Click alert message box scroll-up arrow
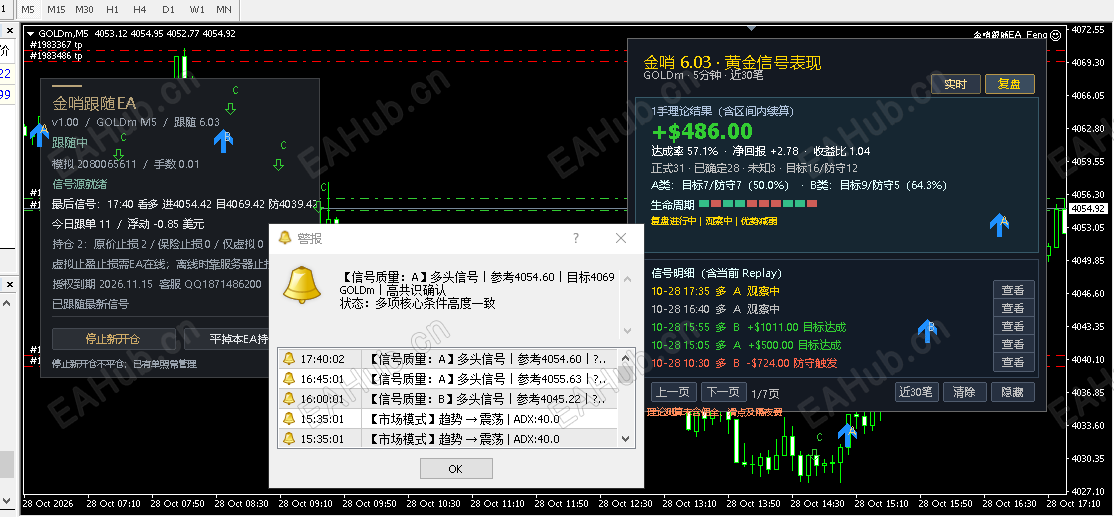Image resolution: width=1114 pixels, height=517 pixels. [x=627, y=279]
